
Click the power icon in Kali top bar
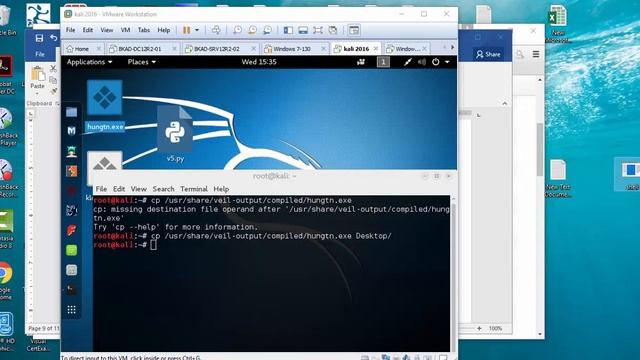pos(436,62)
